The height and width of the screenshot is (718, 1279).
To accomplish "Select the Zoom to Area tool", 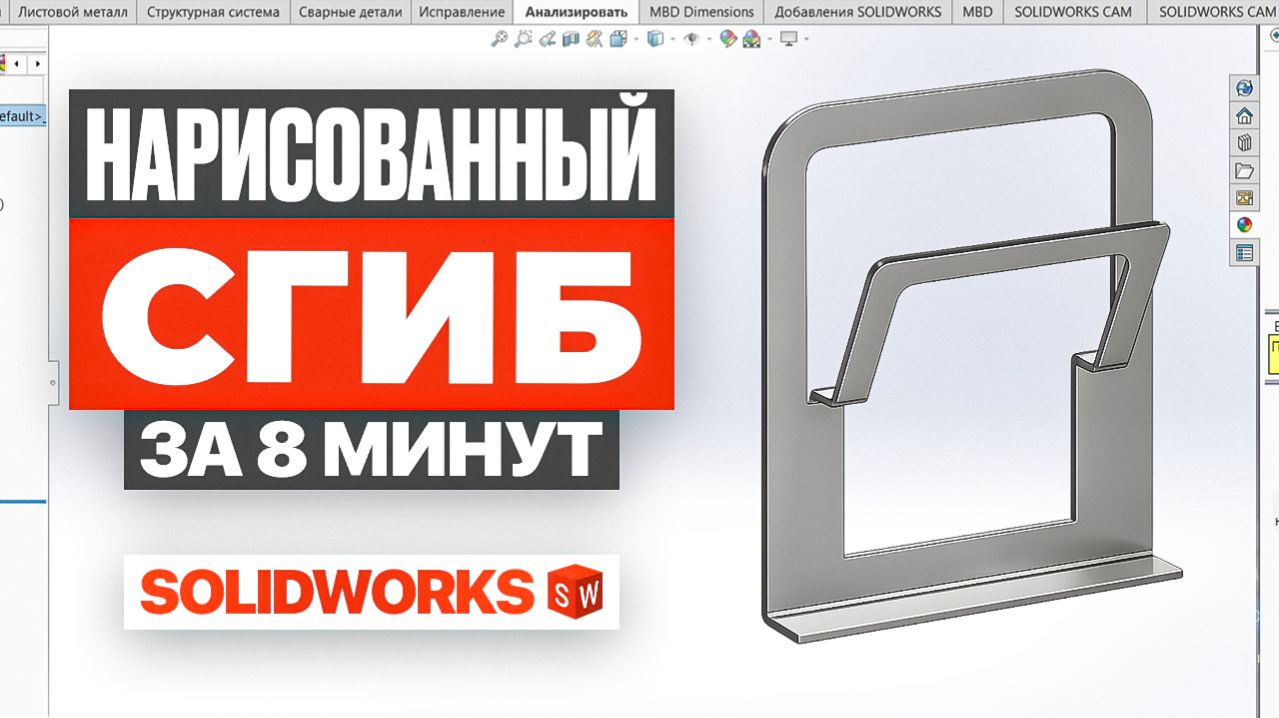I will tap(523, 39).
